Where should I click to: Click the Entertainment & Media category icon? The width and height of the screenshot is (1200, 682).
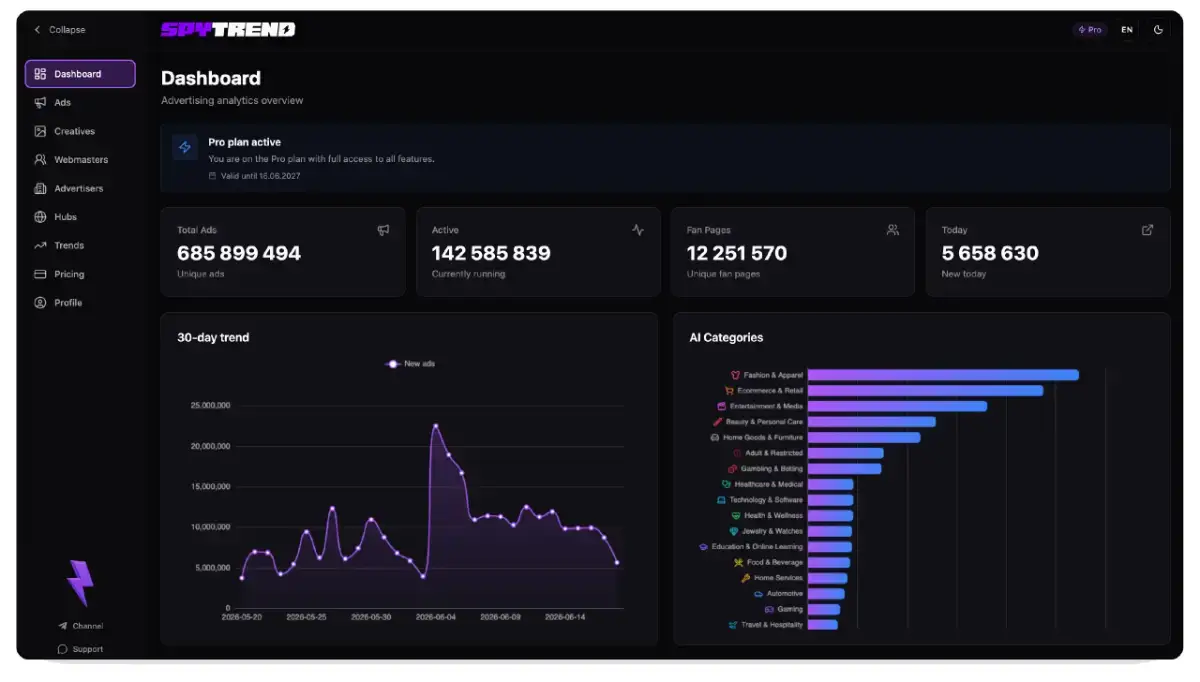tap(722, 406)
